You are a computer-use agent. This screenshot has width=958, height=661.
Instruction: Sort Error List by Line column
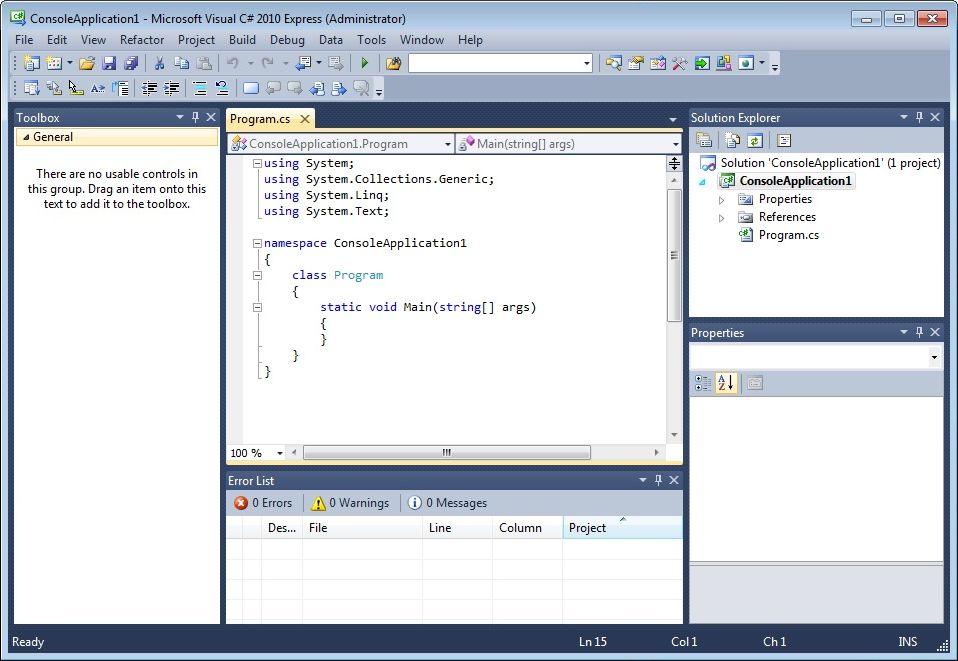point(457,528)
